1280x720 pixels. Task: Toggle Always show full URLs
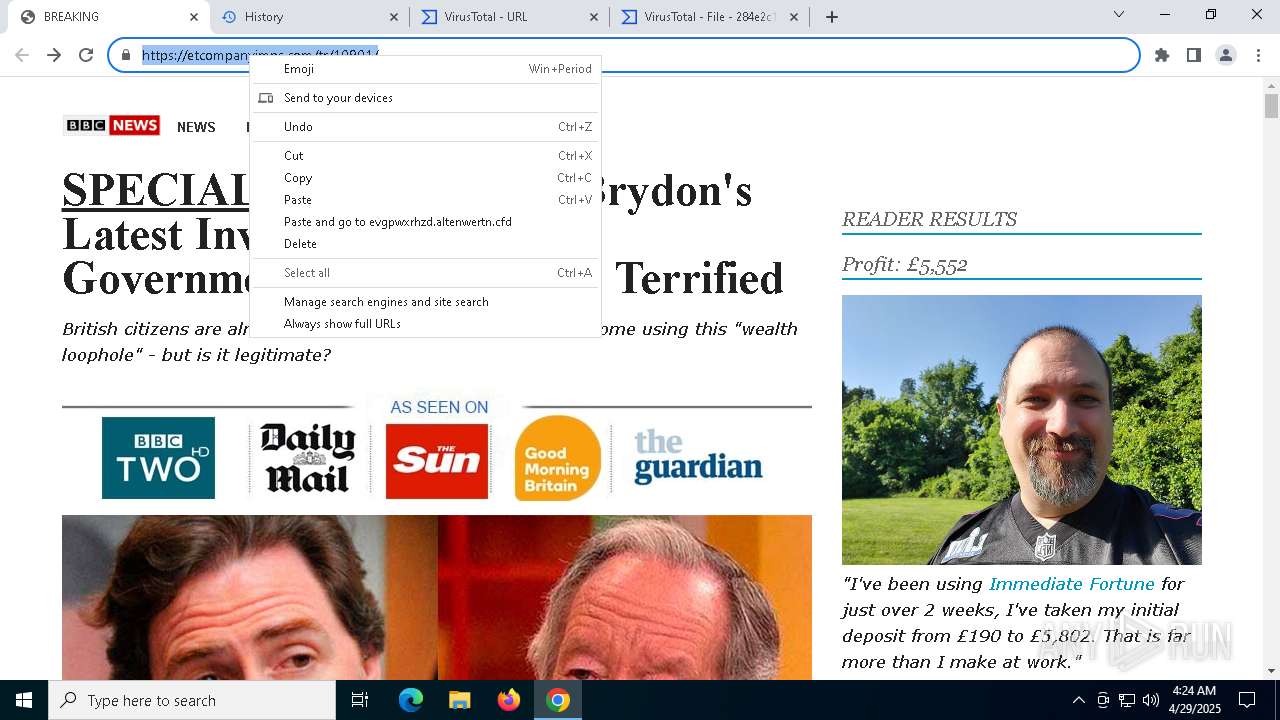[x=425, y=324]
